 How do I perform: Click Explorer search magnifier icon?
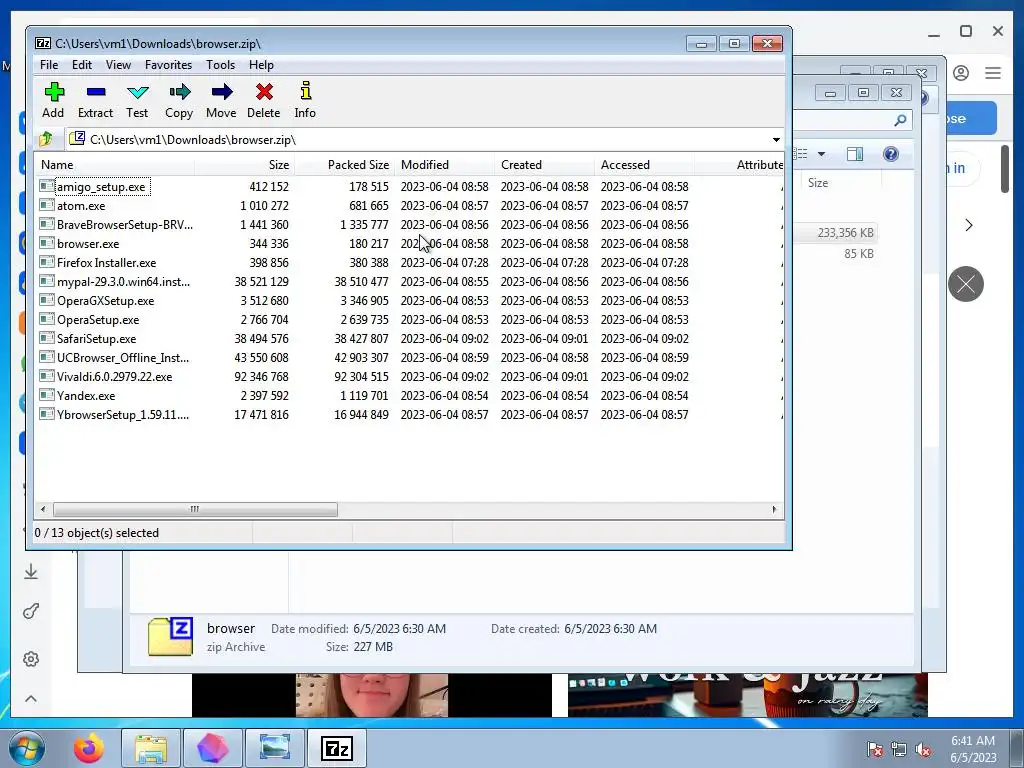pyautogui.click(x=900, y=120)
